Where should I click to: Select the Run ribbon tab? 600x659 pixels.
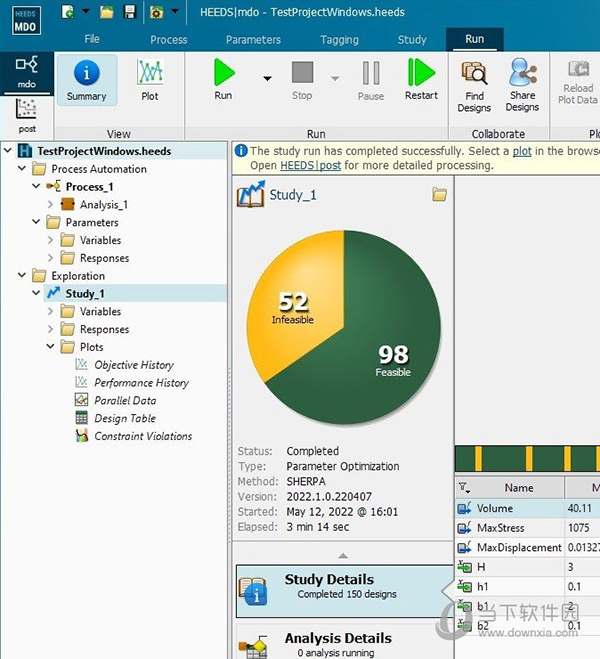pyautogui.click(x=475, y=39)
